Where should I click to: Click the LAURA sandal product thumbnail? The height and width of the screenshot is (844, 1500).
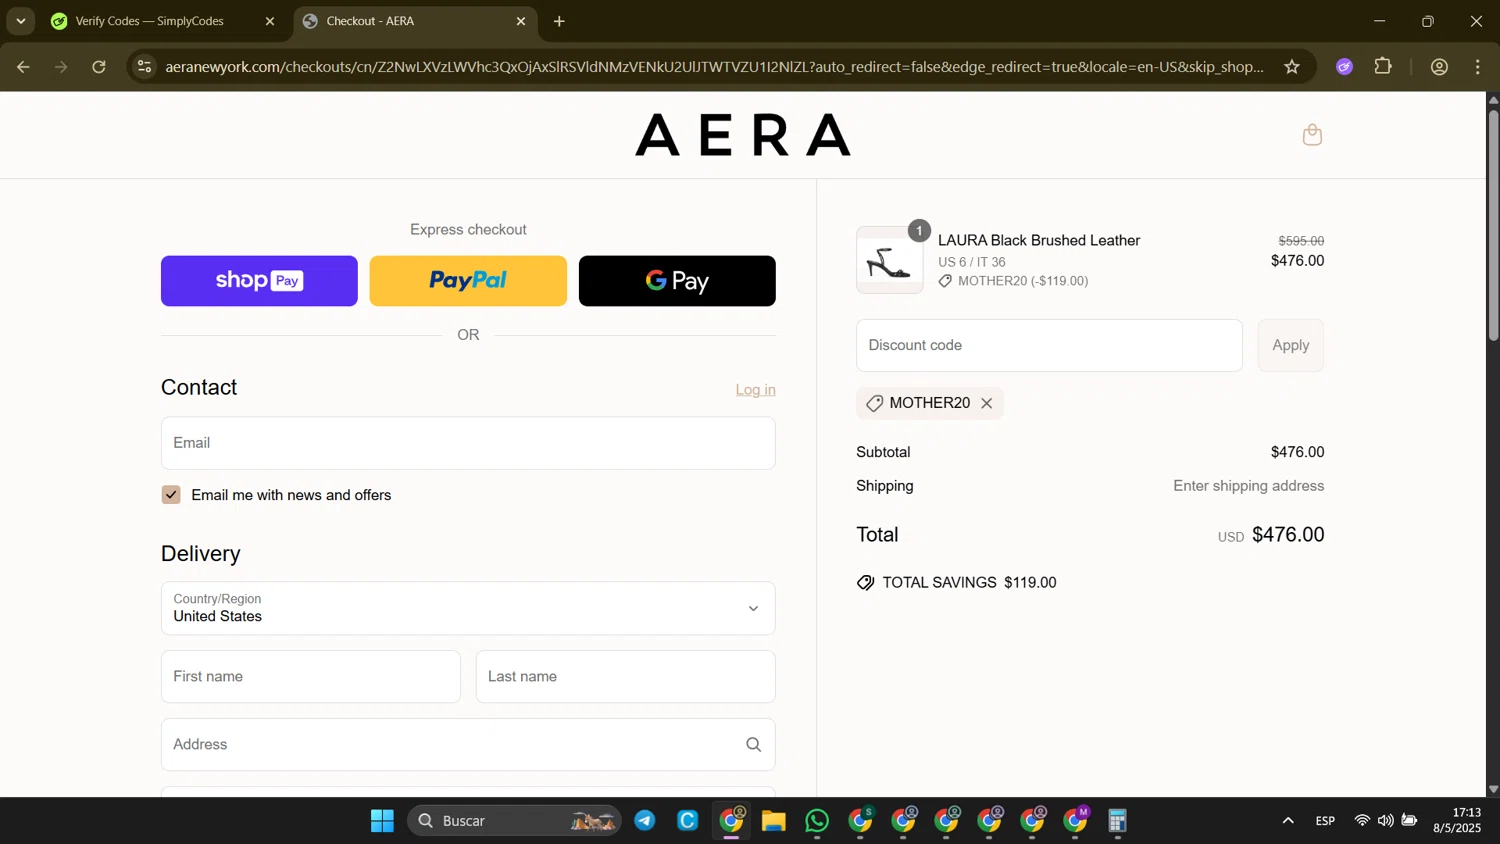tap(889, 260)
